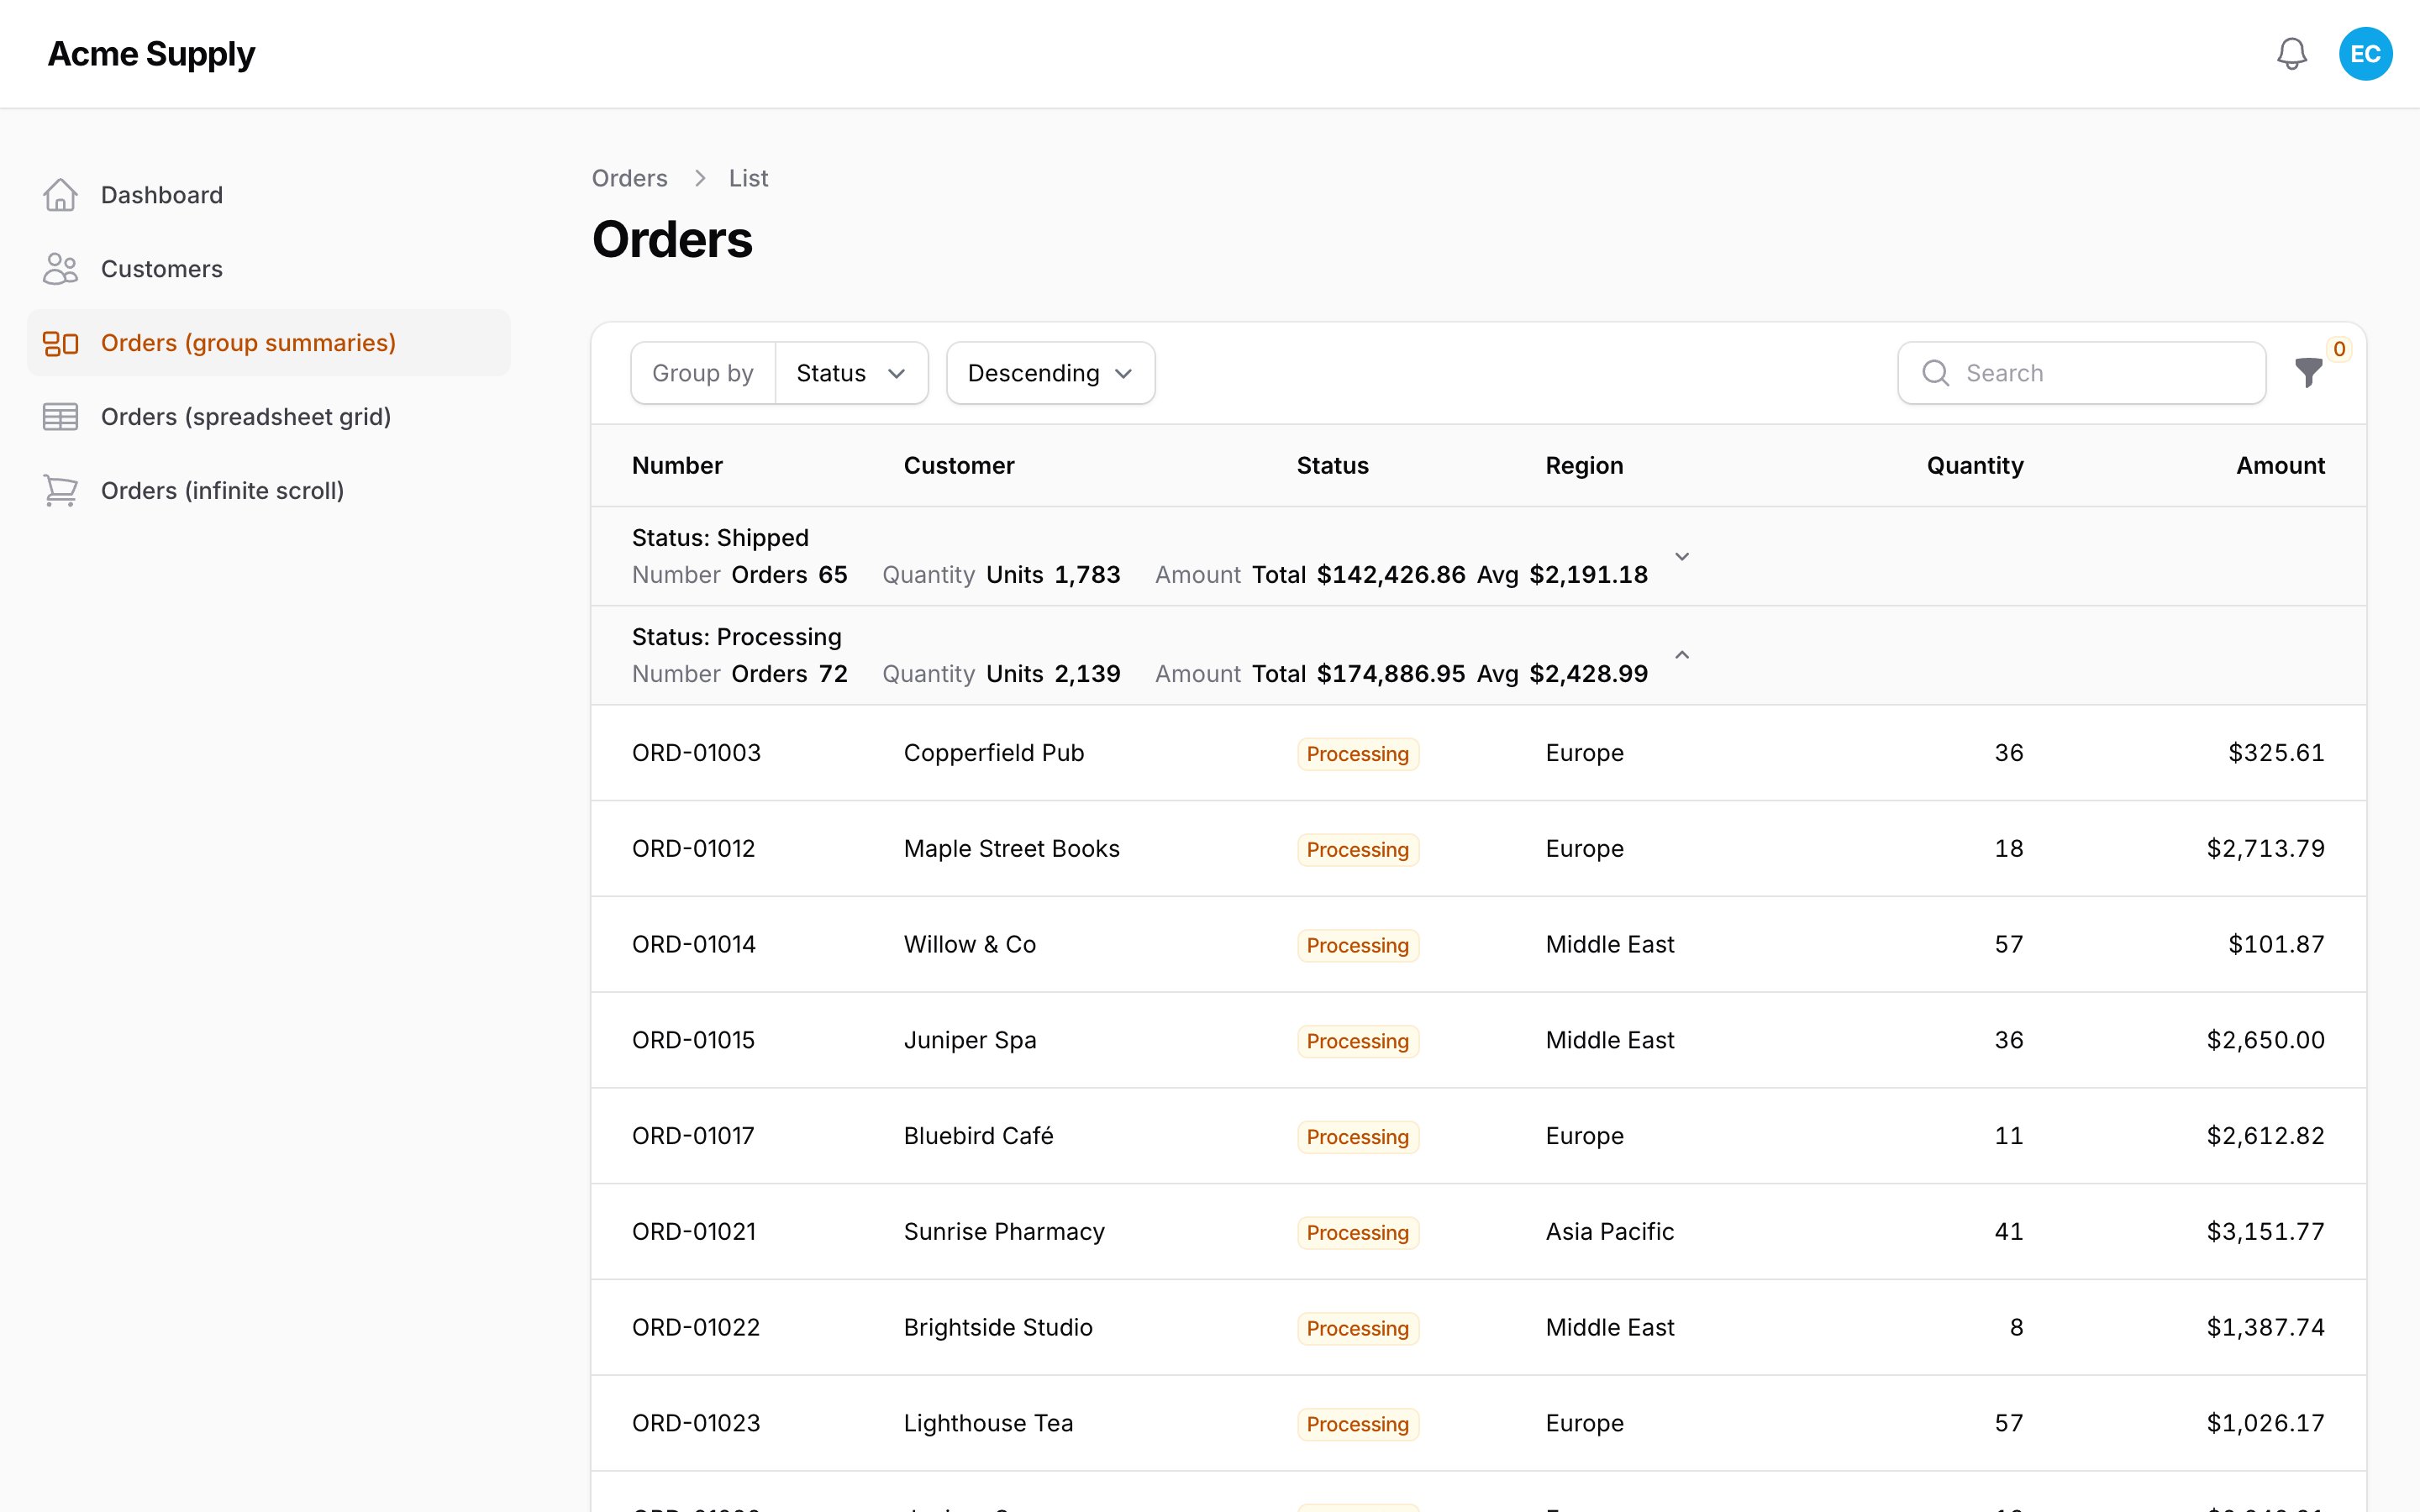Viewport: 2420px width, 1512px height.
Task: Click the Processing average $2,428.99
Action: (x=1588, y=674)
